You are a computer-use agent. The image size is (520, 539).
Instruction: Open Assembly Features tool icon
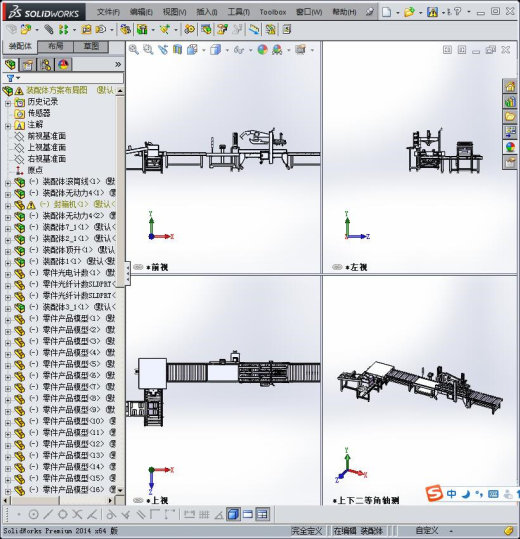coord(142,30)
